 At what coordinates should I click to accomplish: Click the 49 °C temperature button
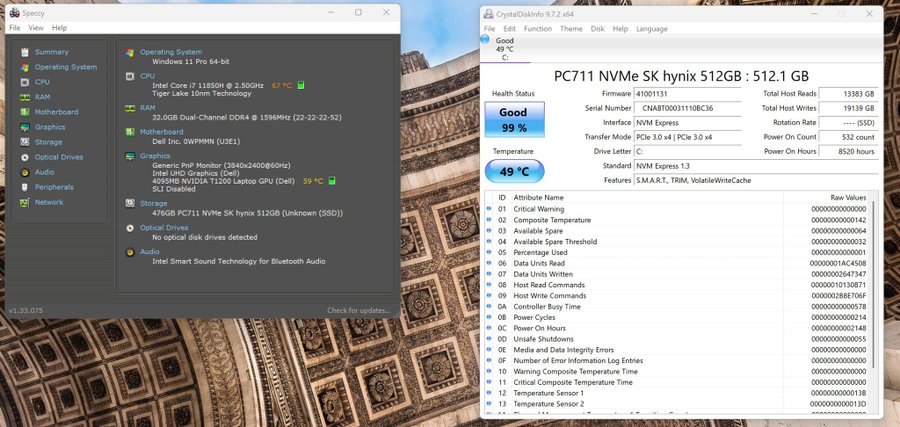(x=513, y=171)
